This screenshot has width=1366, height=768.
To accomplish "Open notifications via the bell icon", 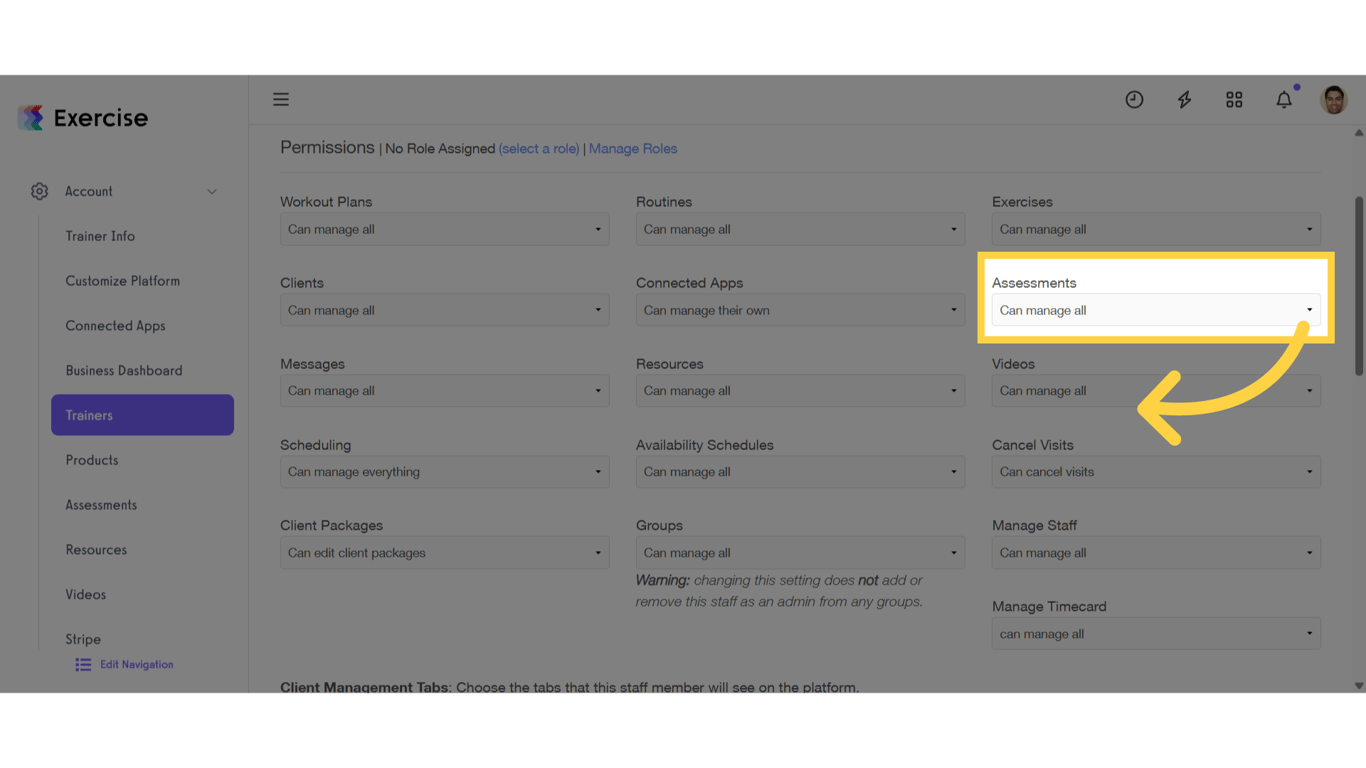I will (1284, 99).
